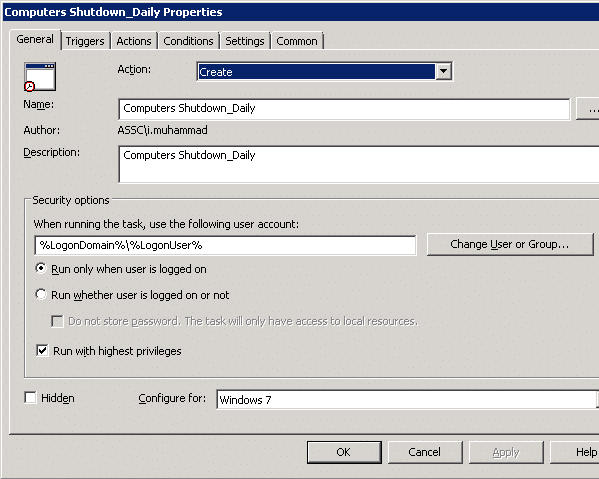Open the Action dropdown arrow
The image size is (599, 479).
point(444,71)
